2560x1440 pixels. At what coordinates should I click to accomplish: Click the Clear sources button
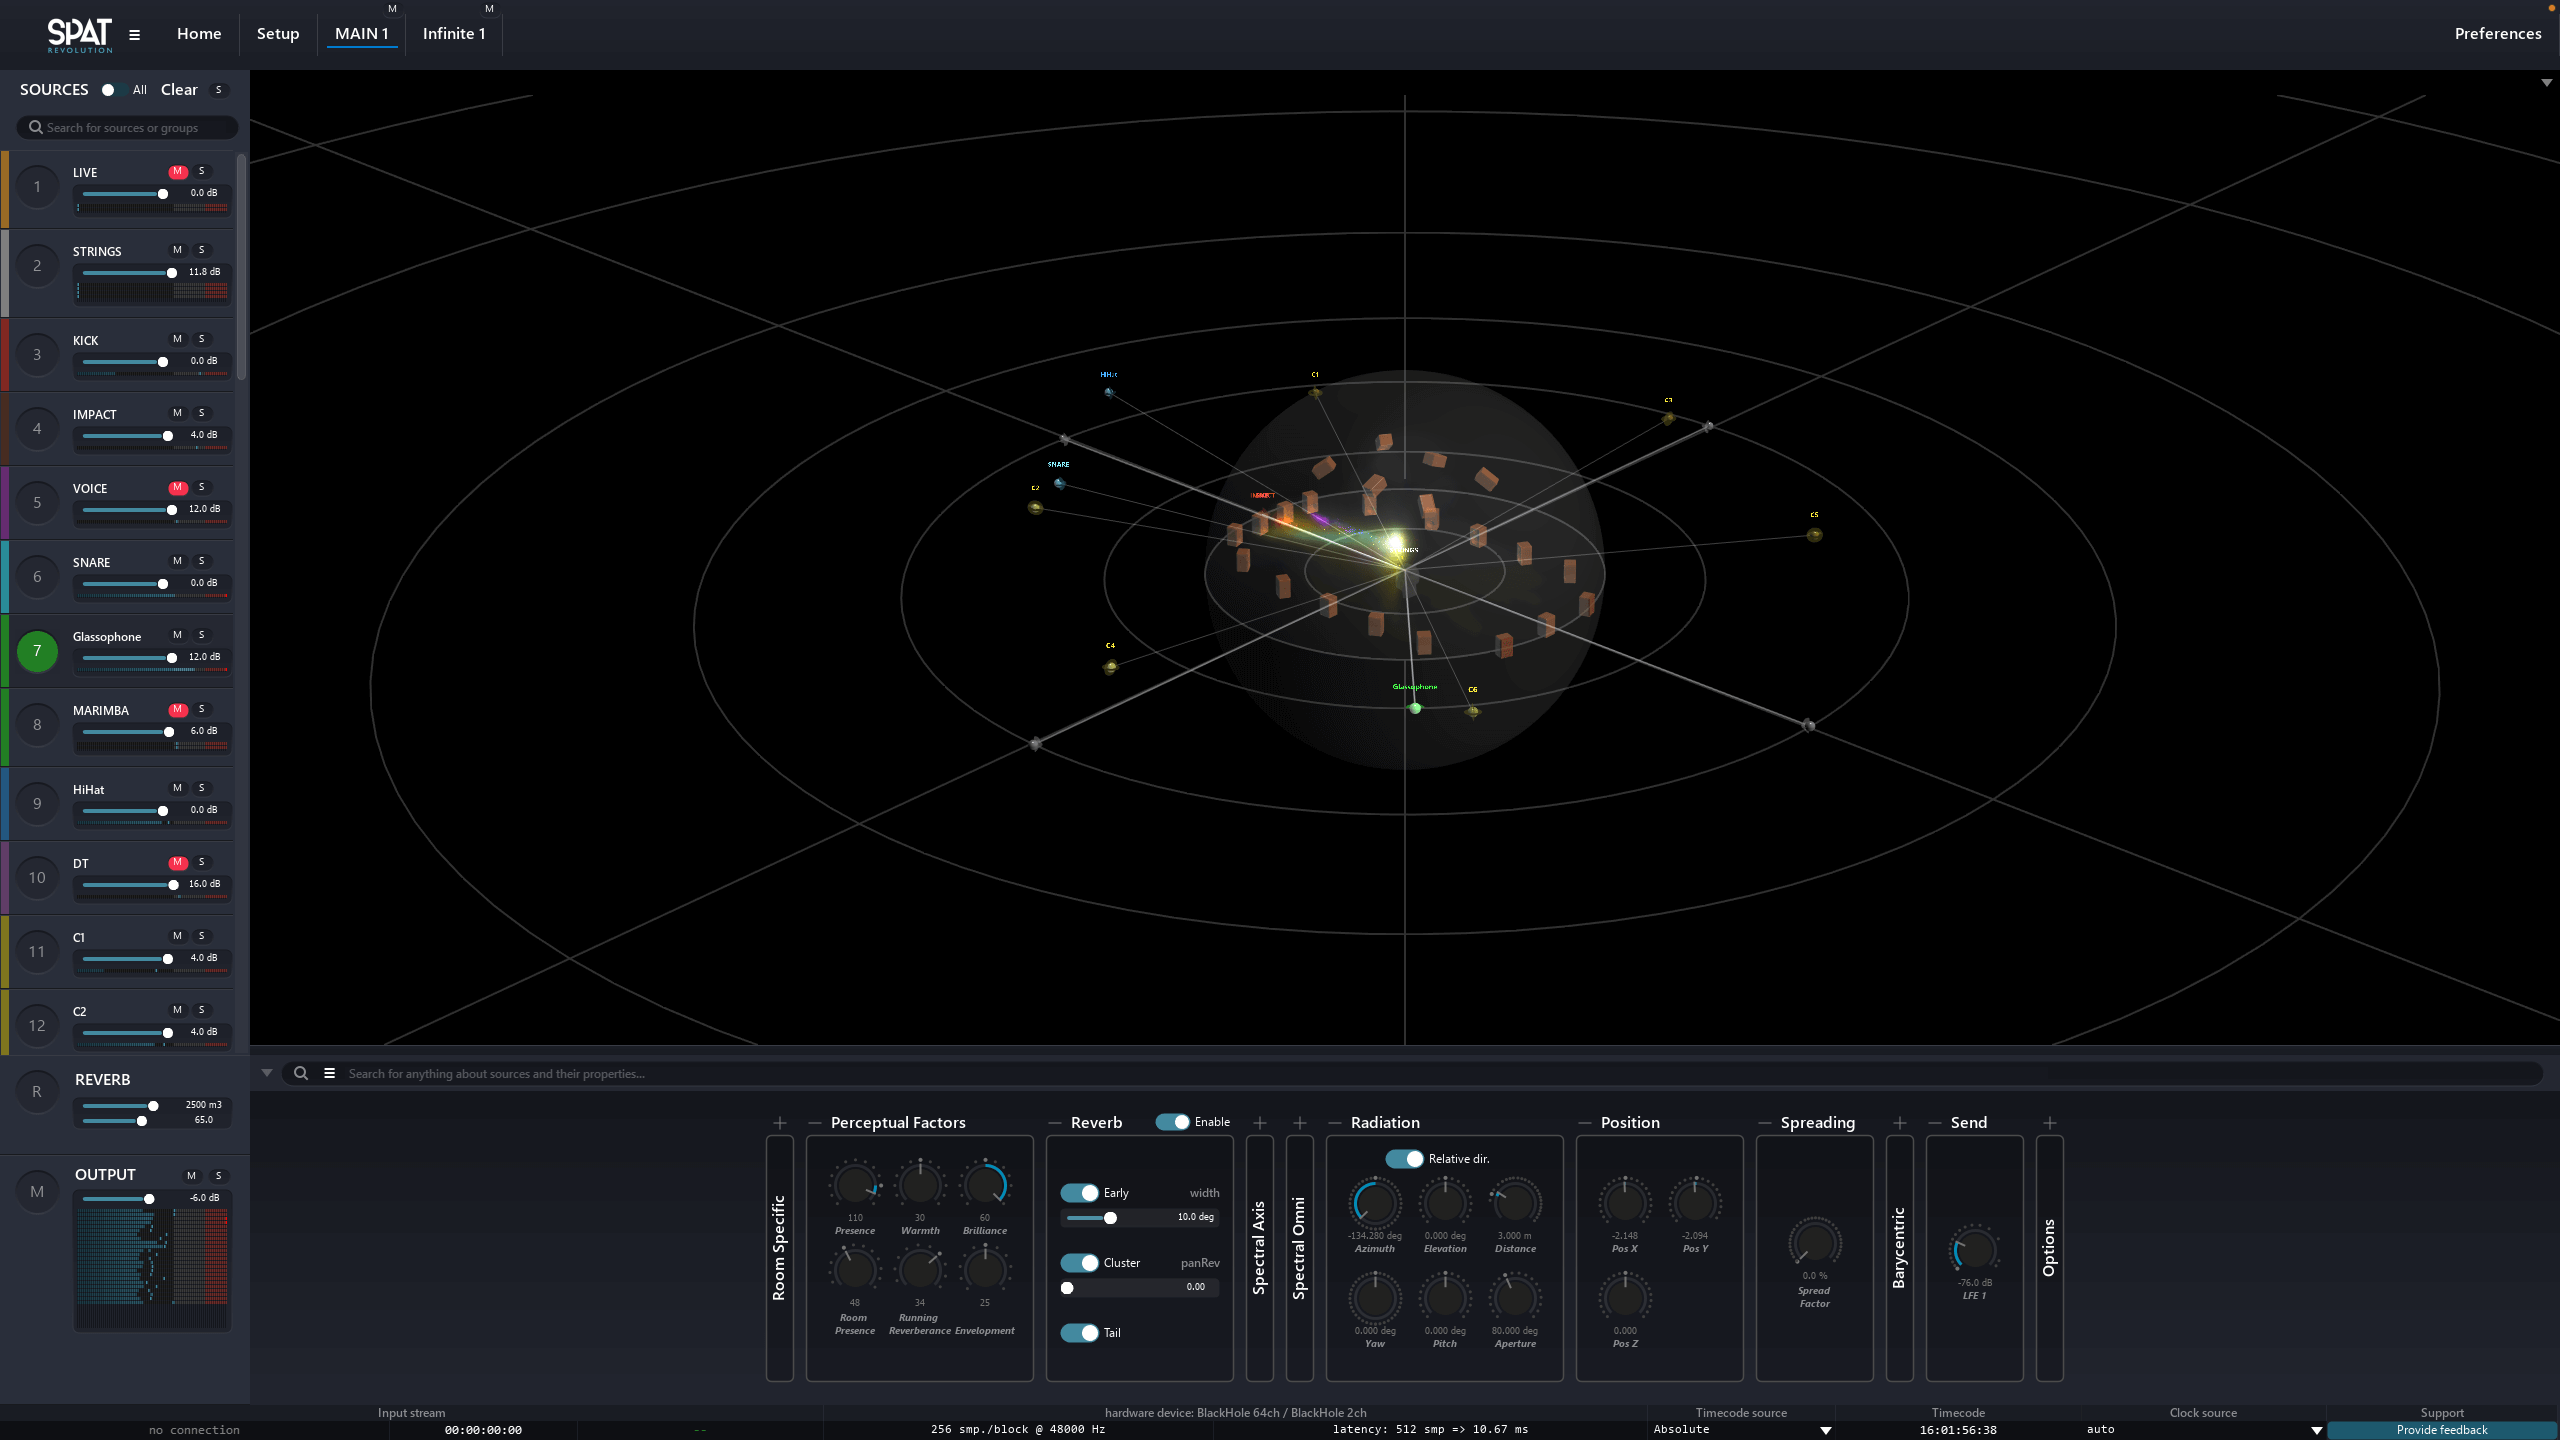tap(179, 90)
